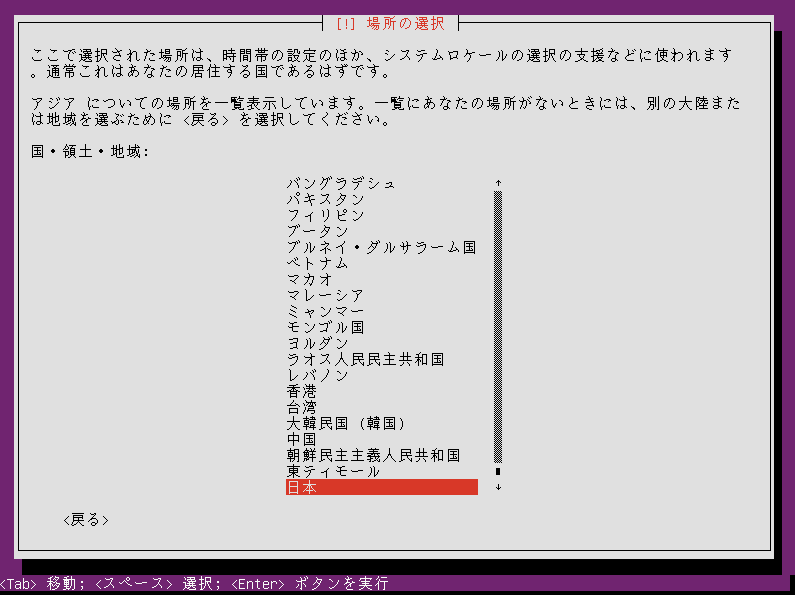Screen dimensions: 795x595
Task: Pick バングラデシュ at the list top
Action: click(382, 183)
